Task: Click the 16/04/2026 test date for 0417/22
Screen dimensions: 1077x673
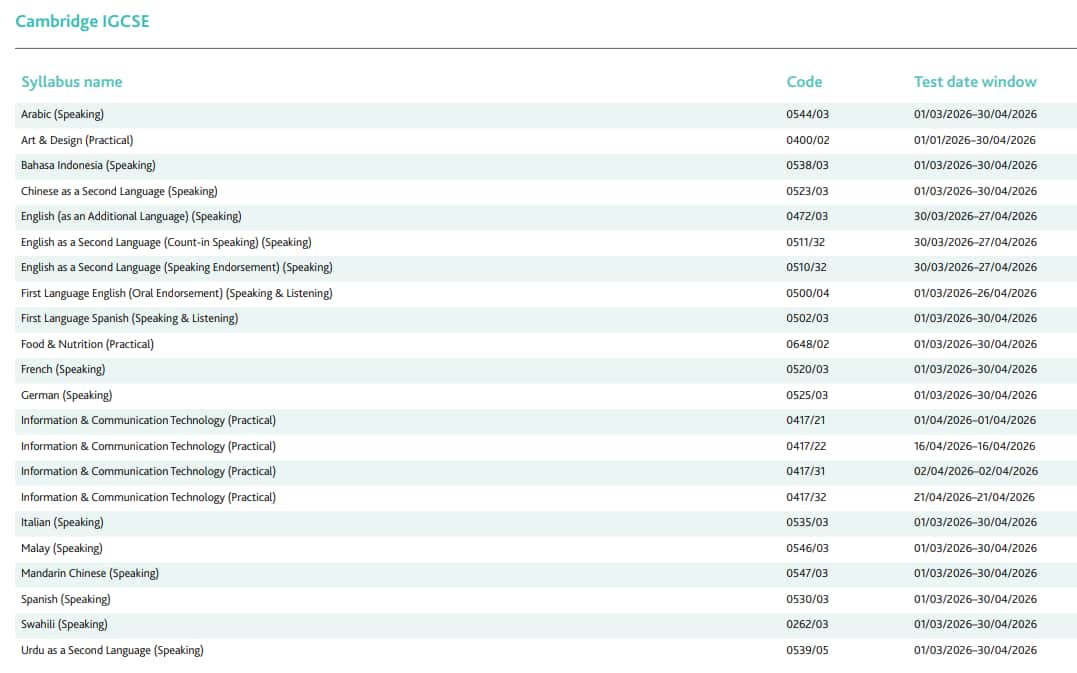Action: click(974, 446)
